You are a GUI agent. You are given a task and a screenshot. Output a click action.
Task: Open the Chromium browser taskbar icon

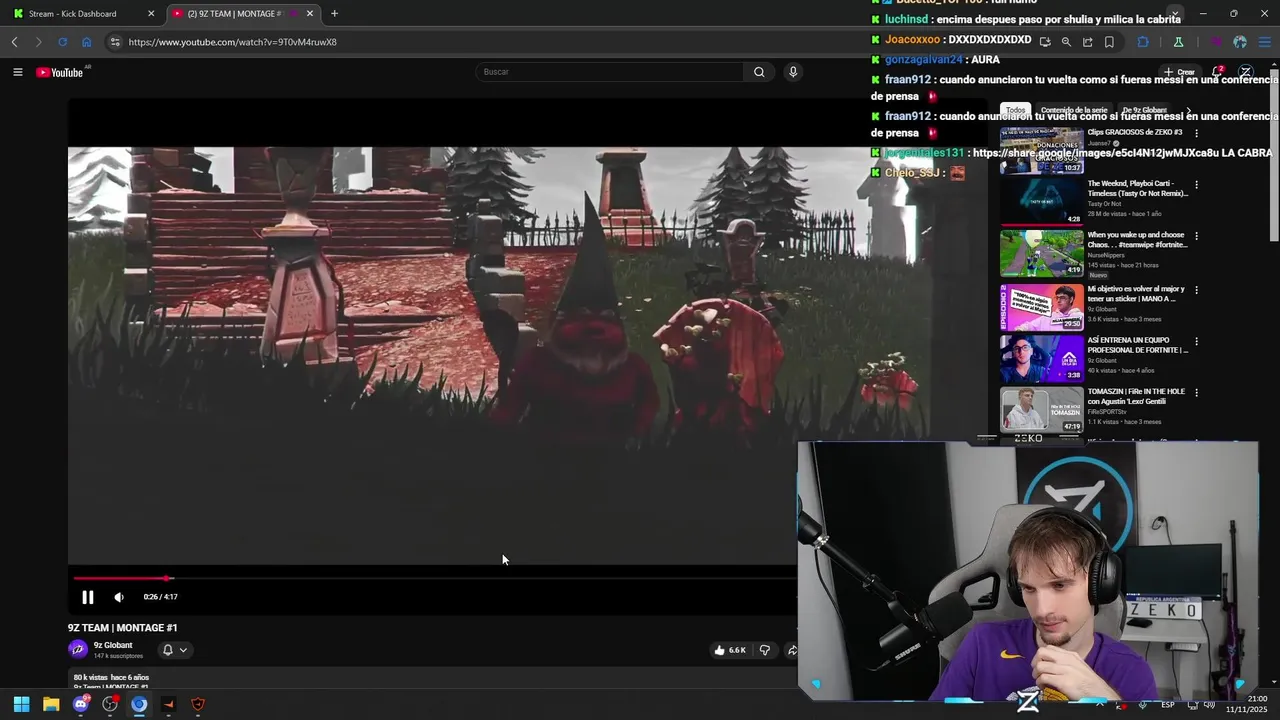[139, 704]
